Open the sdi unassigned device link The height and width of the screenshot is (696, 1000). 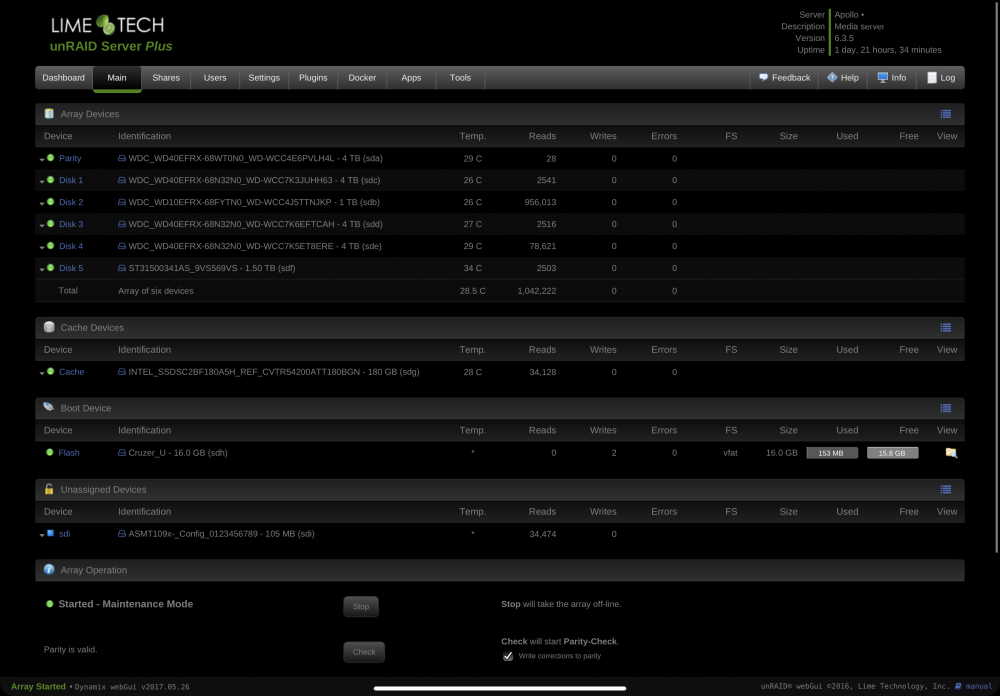[64, 534]
